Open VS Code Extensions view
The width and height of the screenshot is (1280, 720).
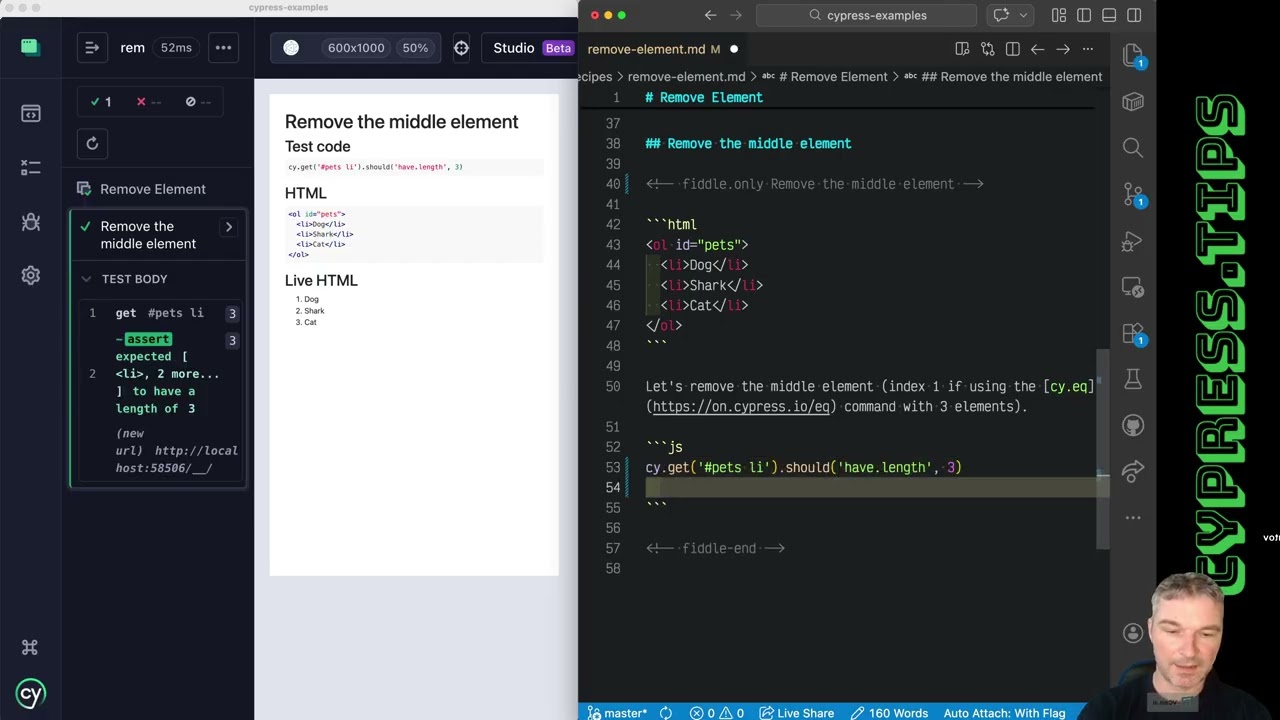pyautogui.click(x=1133, y=334)
